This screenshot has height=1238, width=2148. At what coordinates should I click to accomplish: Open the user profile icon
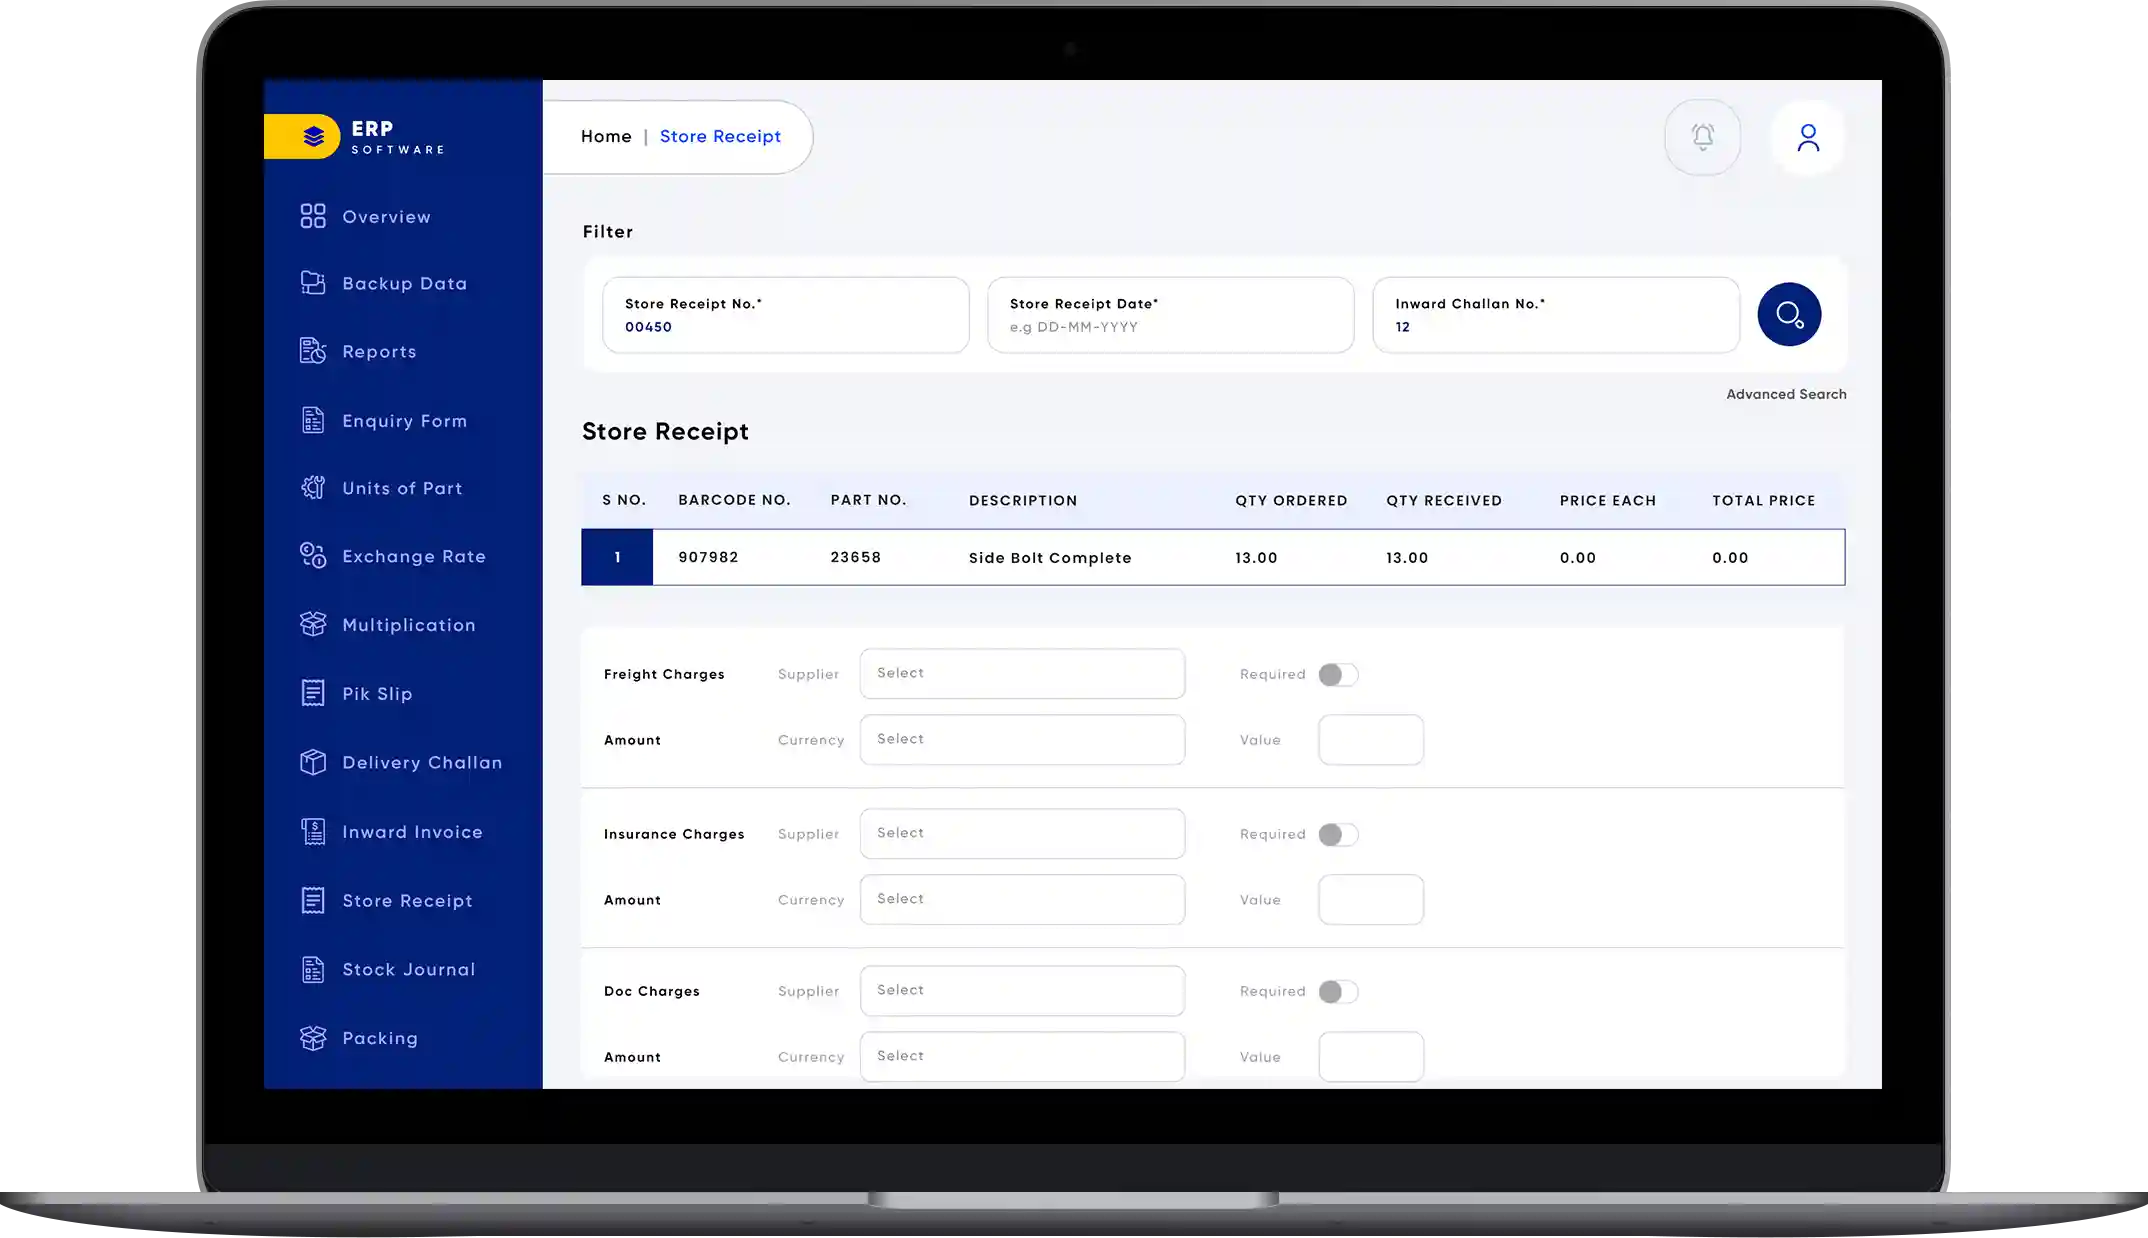coord(1808,137)
